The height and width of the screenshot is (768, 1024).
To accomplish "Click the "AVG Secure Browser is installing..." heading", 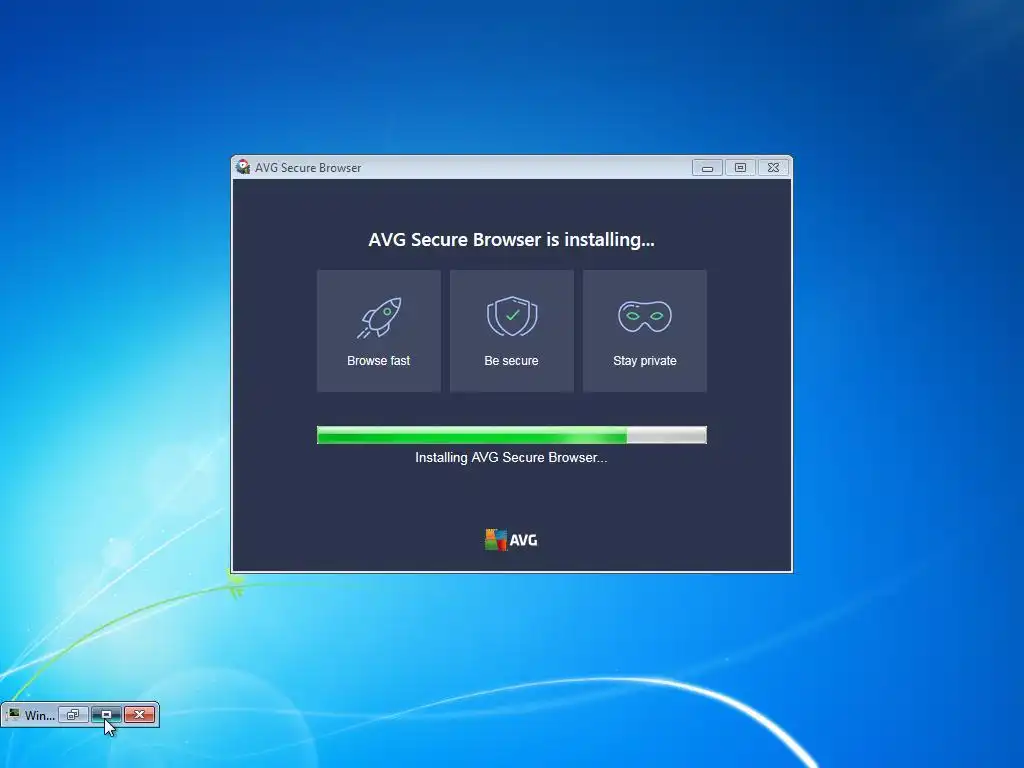I will point(511,240).
